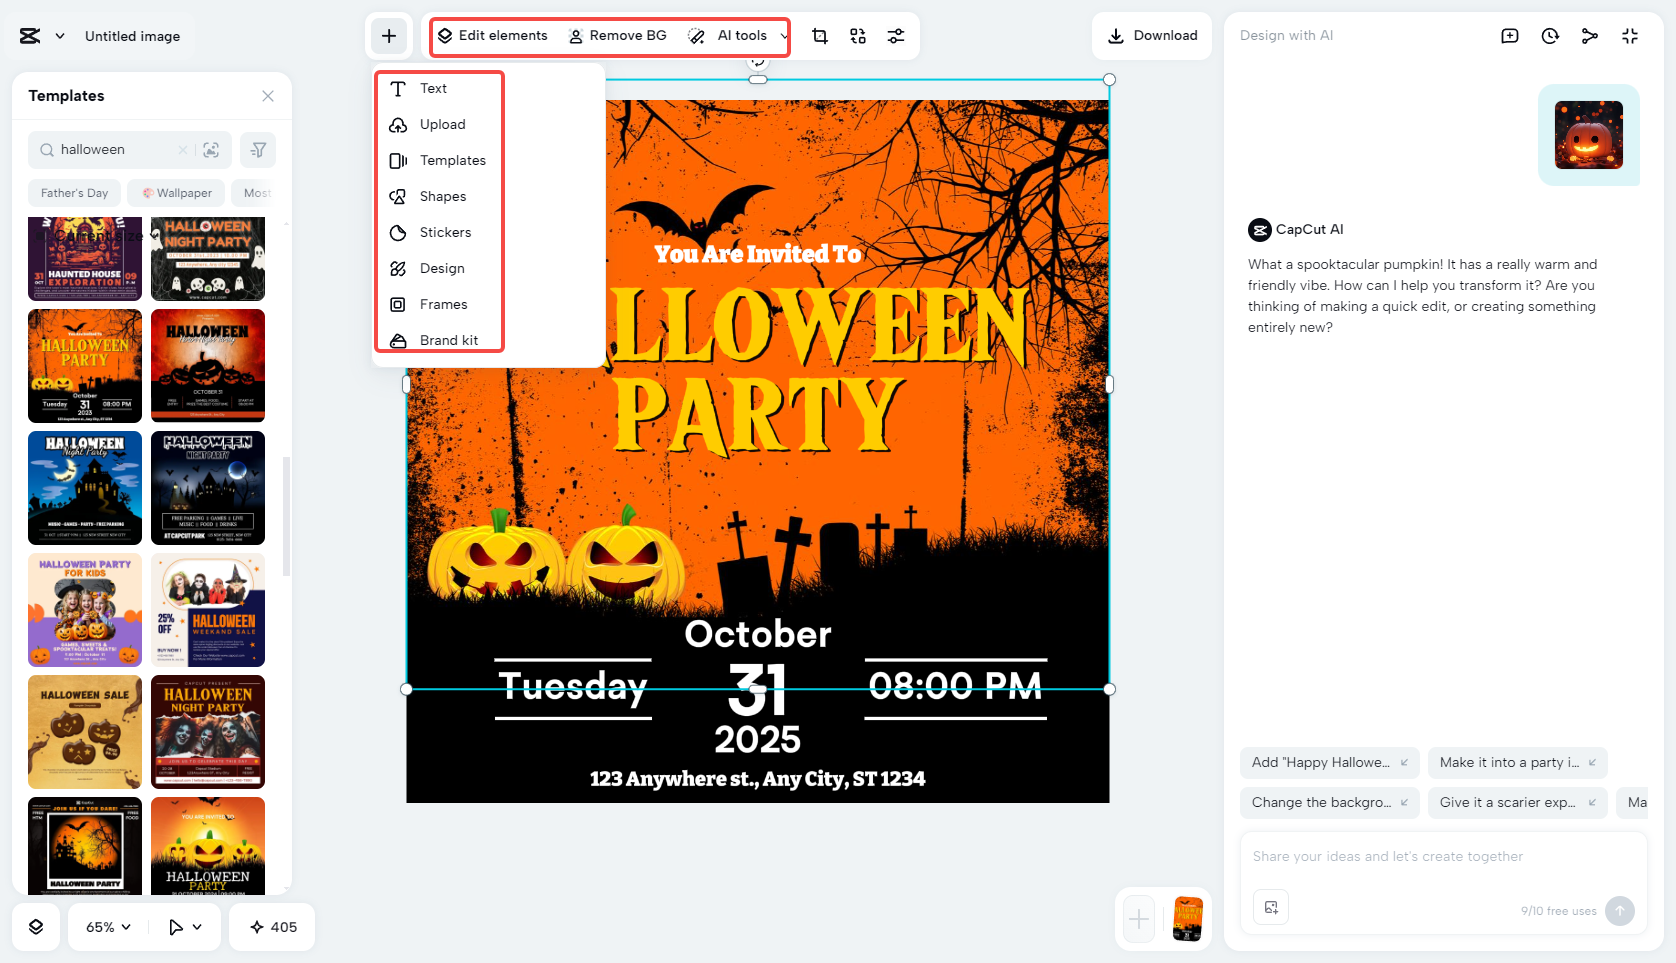Click the new chat icon in the AI panel
Image resolution: width=1676 pixels, height=963 pixels.
point(1509,35)
